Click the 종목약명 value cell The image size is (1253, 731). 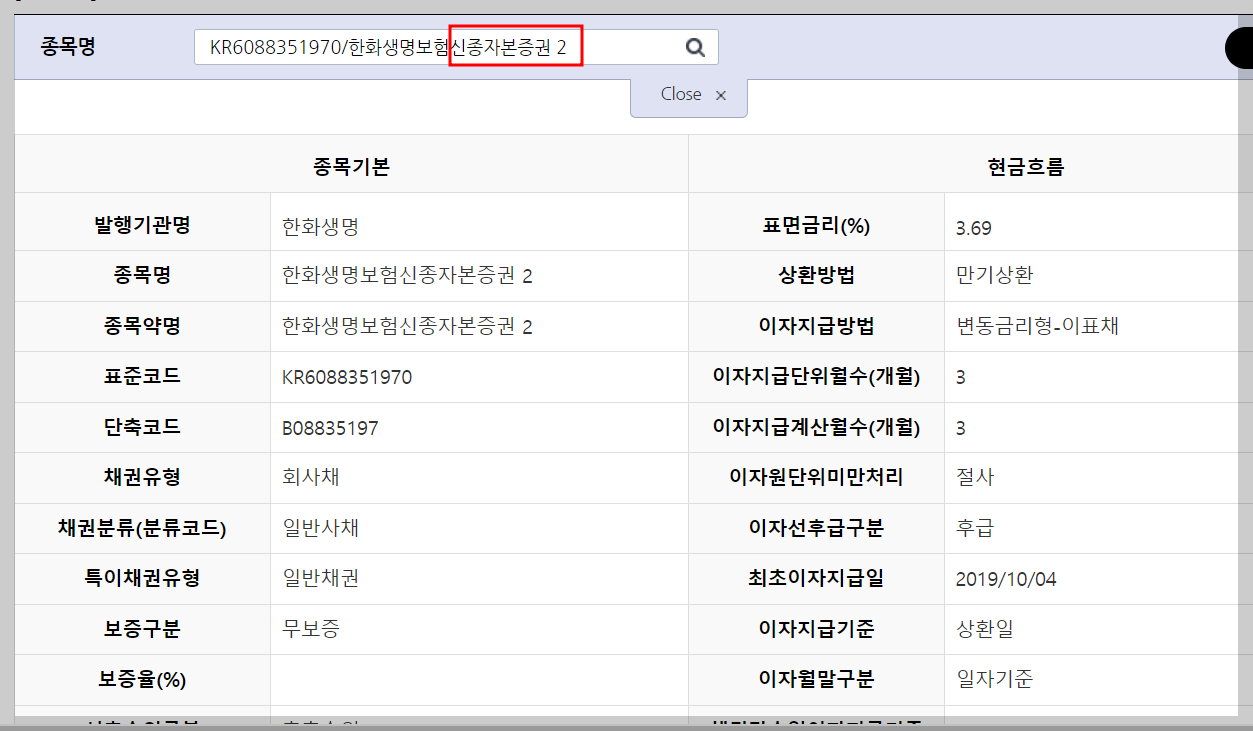pos(479,327)
